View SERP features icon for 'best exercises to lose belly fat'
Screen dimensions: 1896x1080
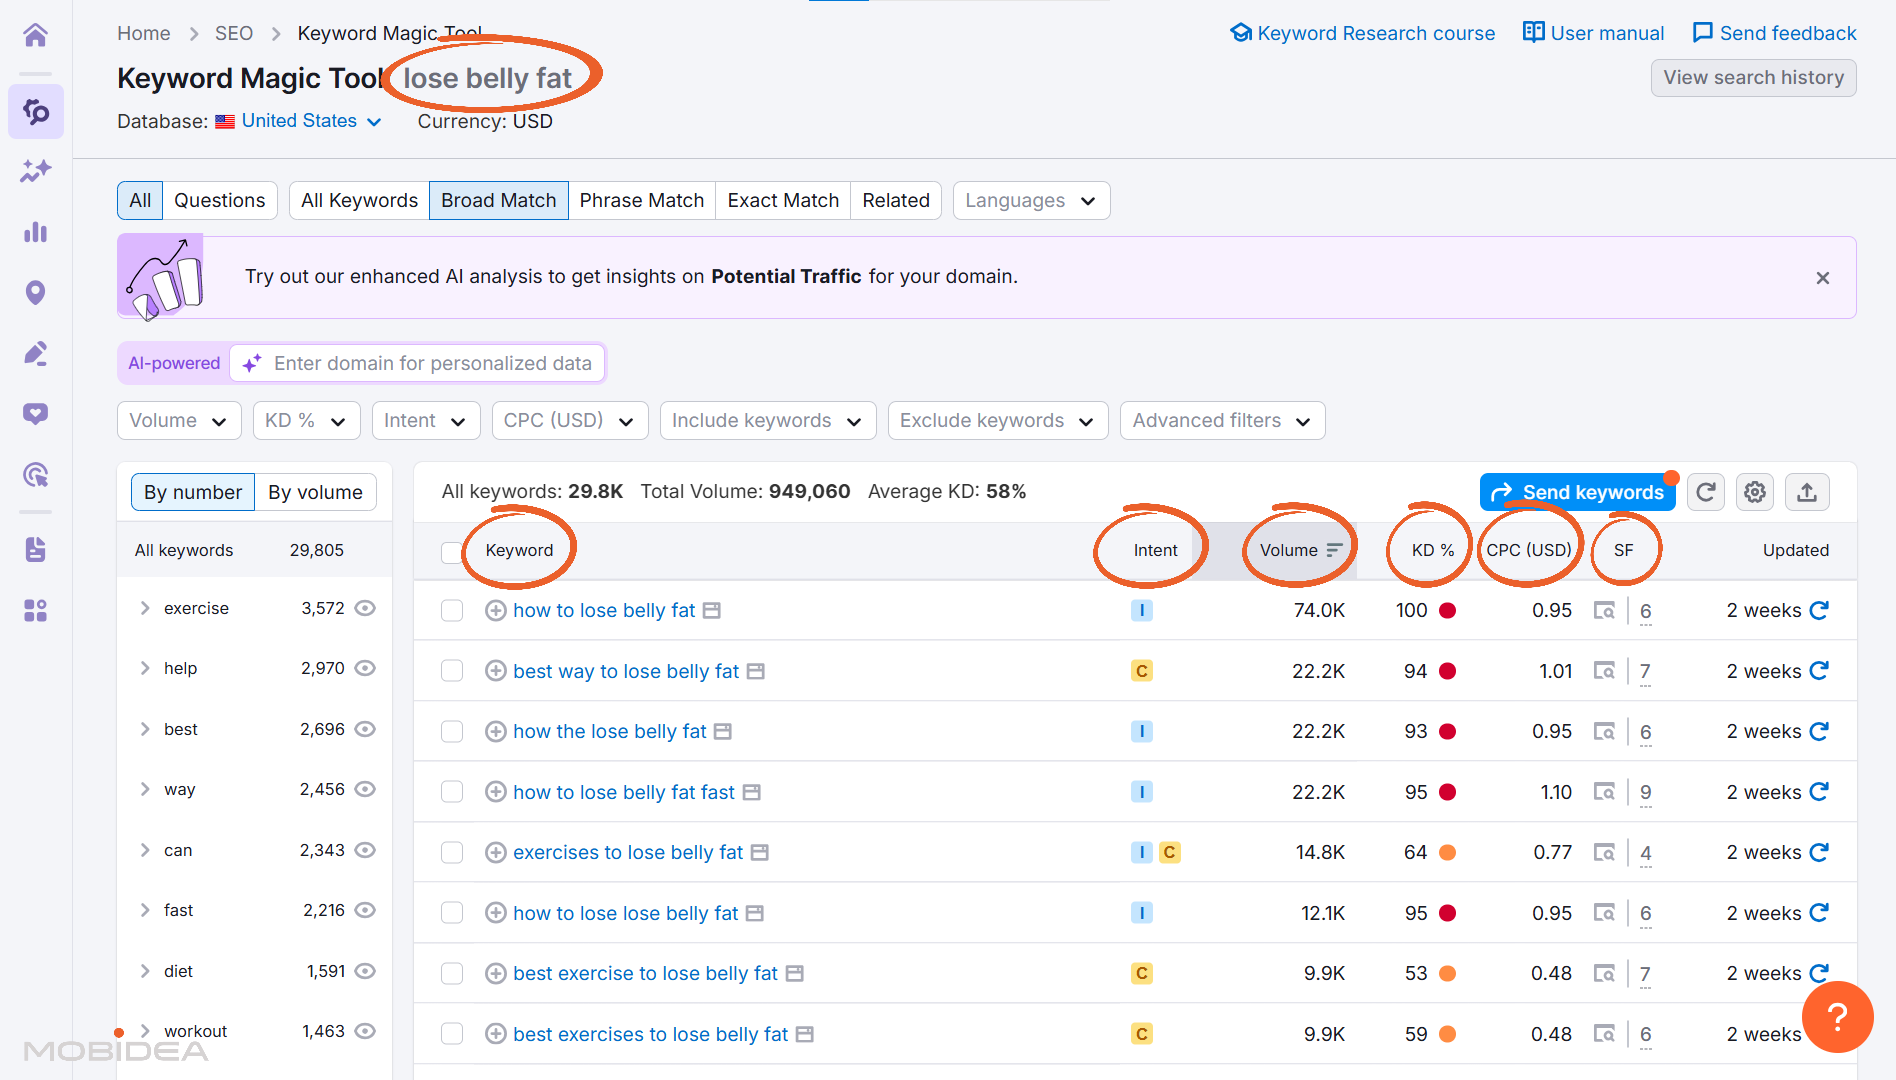tap(1604, 1034)
